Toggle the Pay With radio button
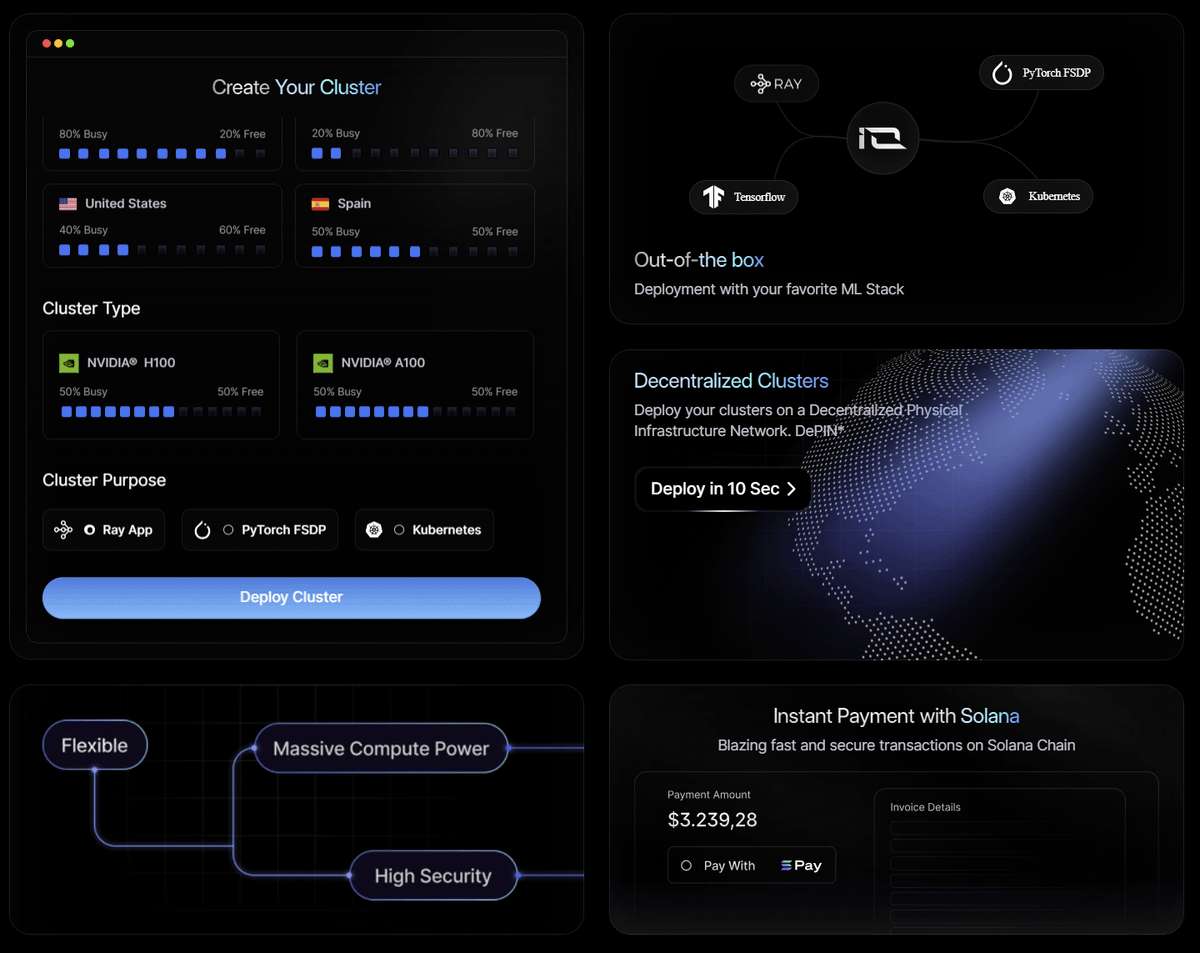 point(686,866)
